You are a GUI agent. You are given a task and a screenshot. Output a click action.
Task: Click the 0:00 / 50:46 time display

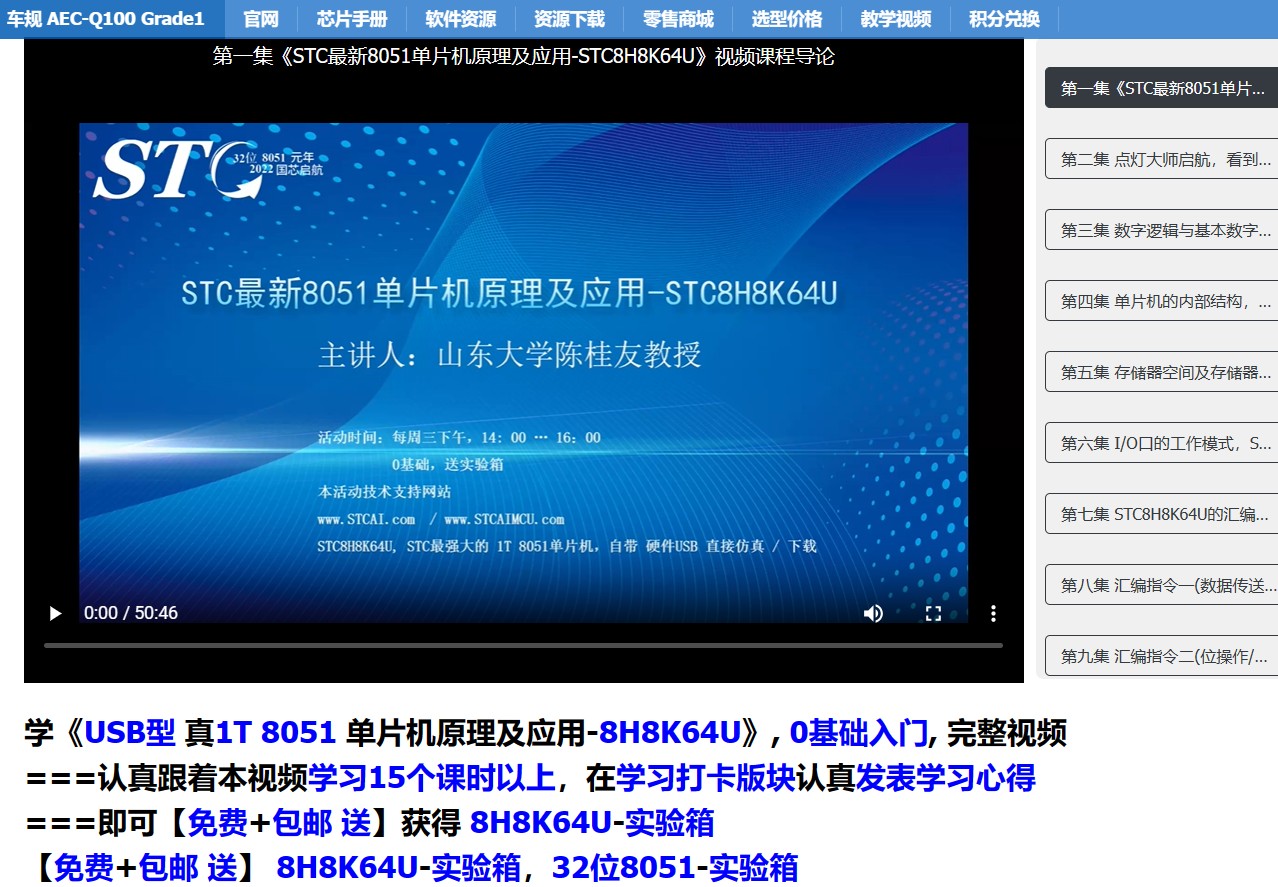131,613
